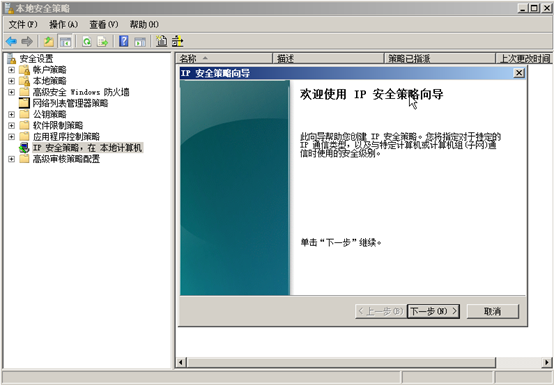Viewport: 554px width, 385px height.
Task: Click the 安全设置 root node icon
Action: point(12,59)
